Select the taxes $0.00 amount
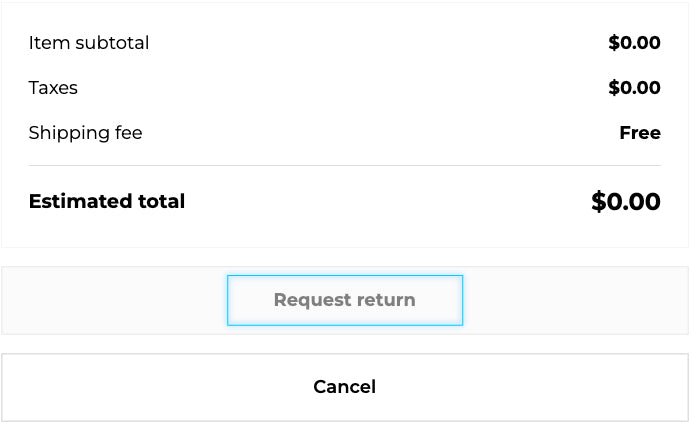Viewport: 691px width, 423px height. coord(634,88)
